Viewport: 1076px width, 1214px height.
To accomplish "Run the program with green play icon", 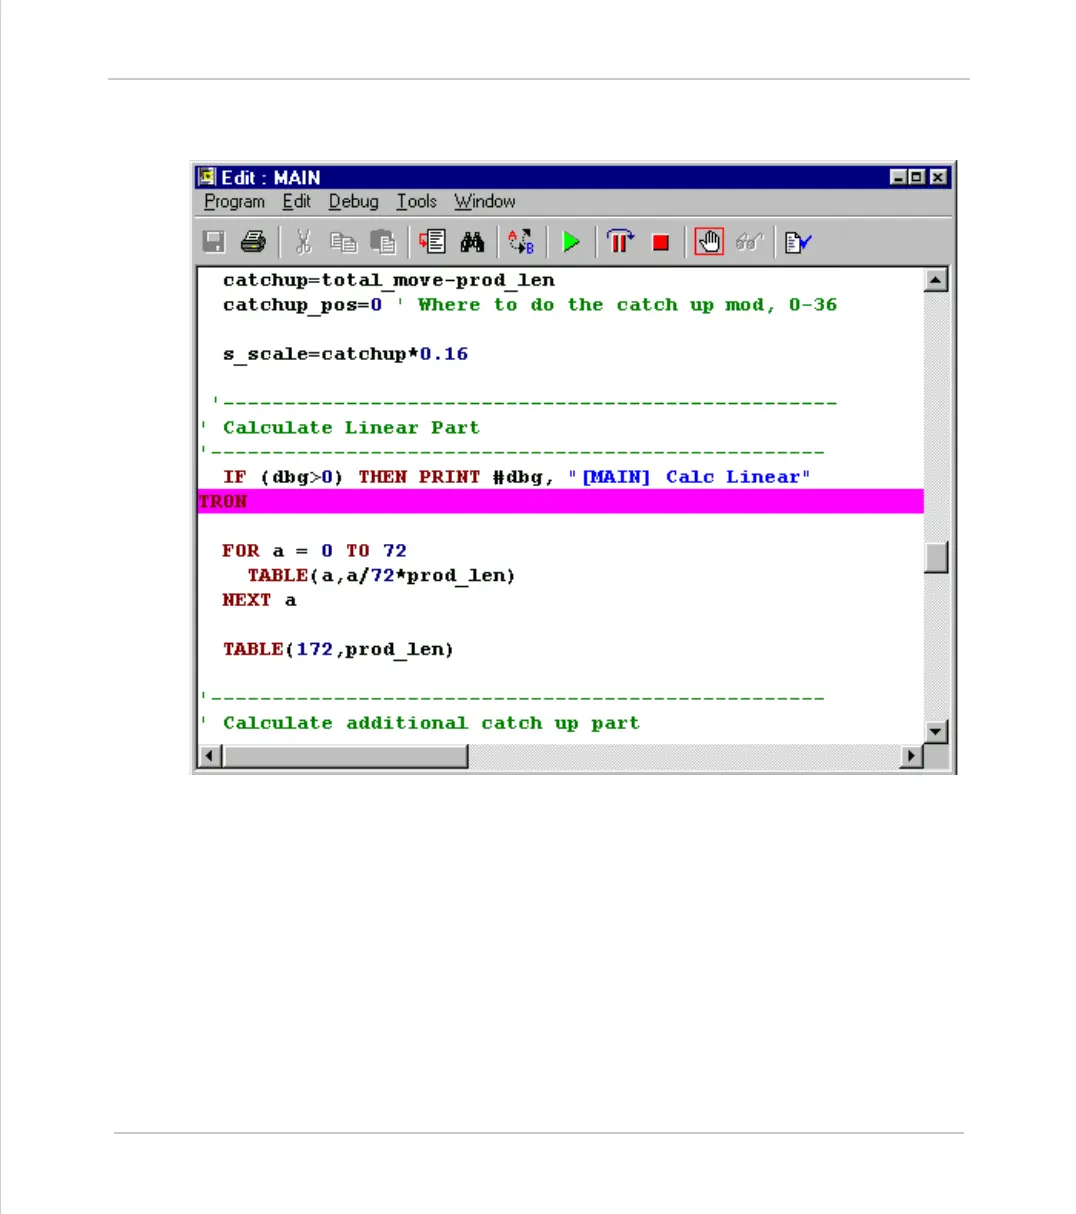I will (x=571, y=241).
